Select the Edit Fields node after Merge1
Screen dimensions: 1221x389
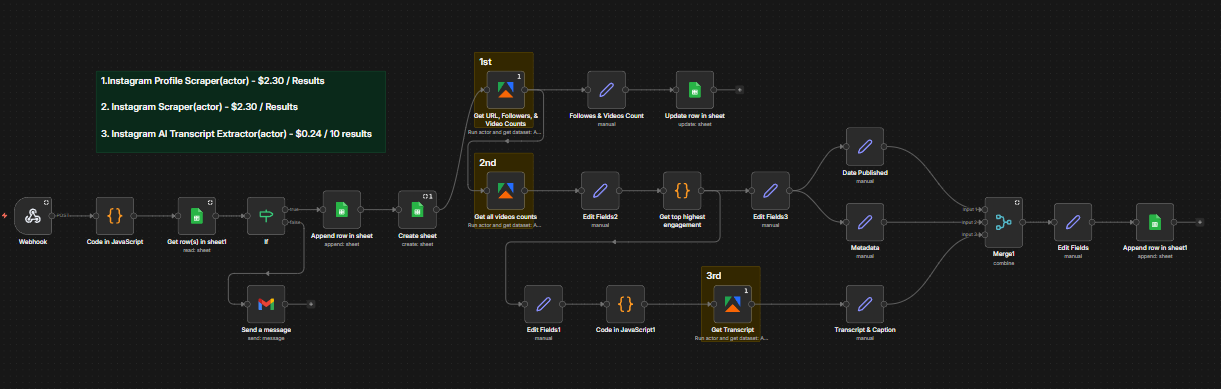pos(1073,221)
